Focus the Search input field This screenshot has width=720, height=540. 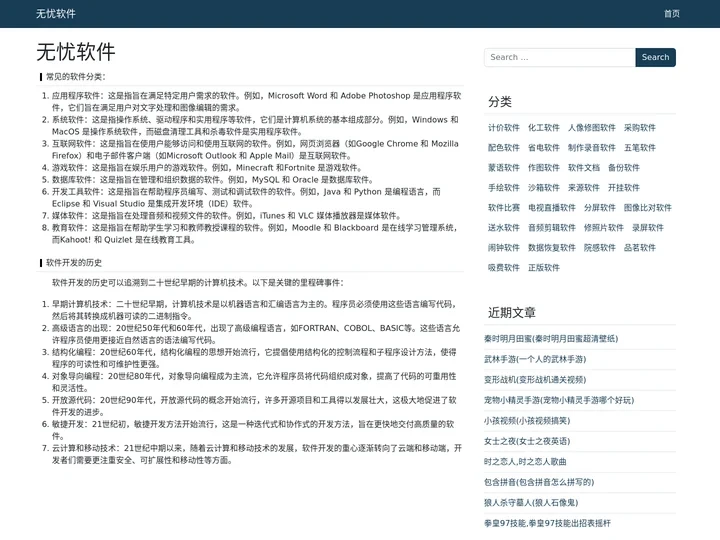(560, 57)
